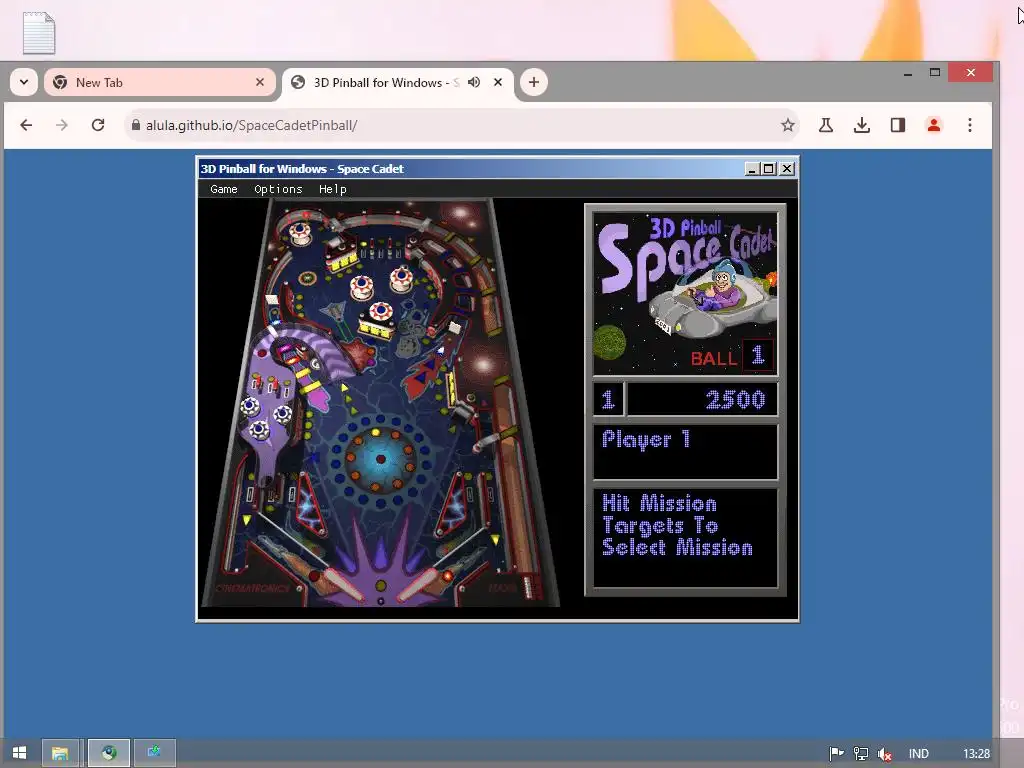Select the 3D Pinball for Windows tab
Screen dimensions: 1024x768
[398, 82]
